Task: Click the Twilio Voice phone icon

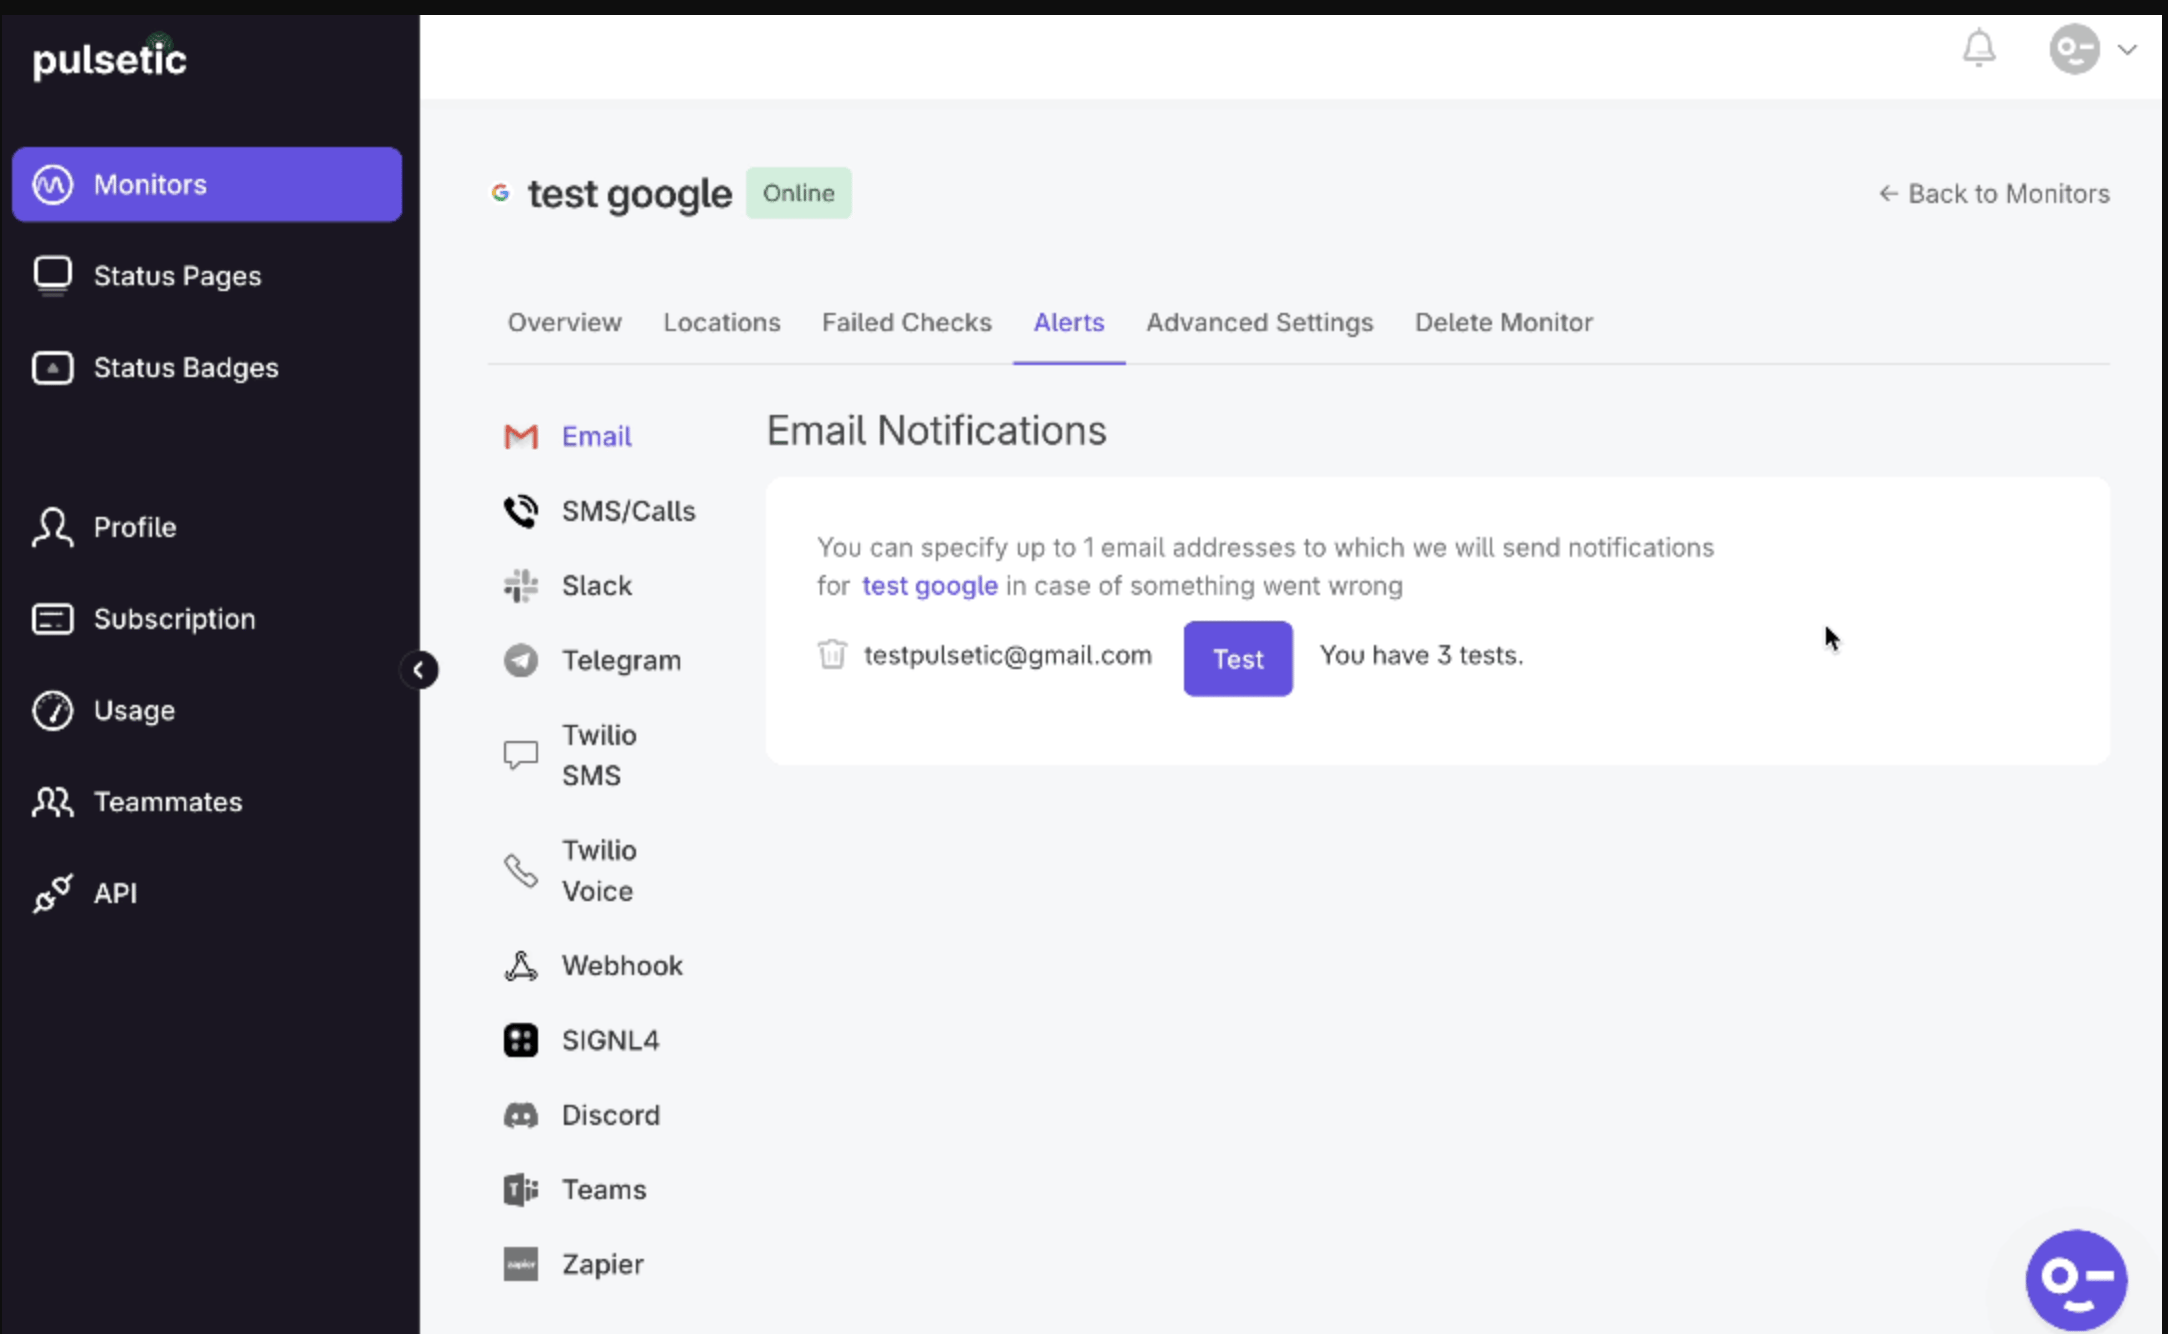Action: point(520,870)
